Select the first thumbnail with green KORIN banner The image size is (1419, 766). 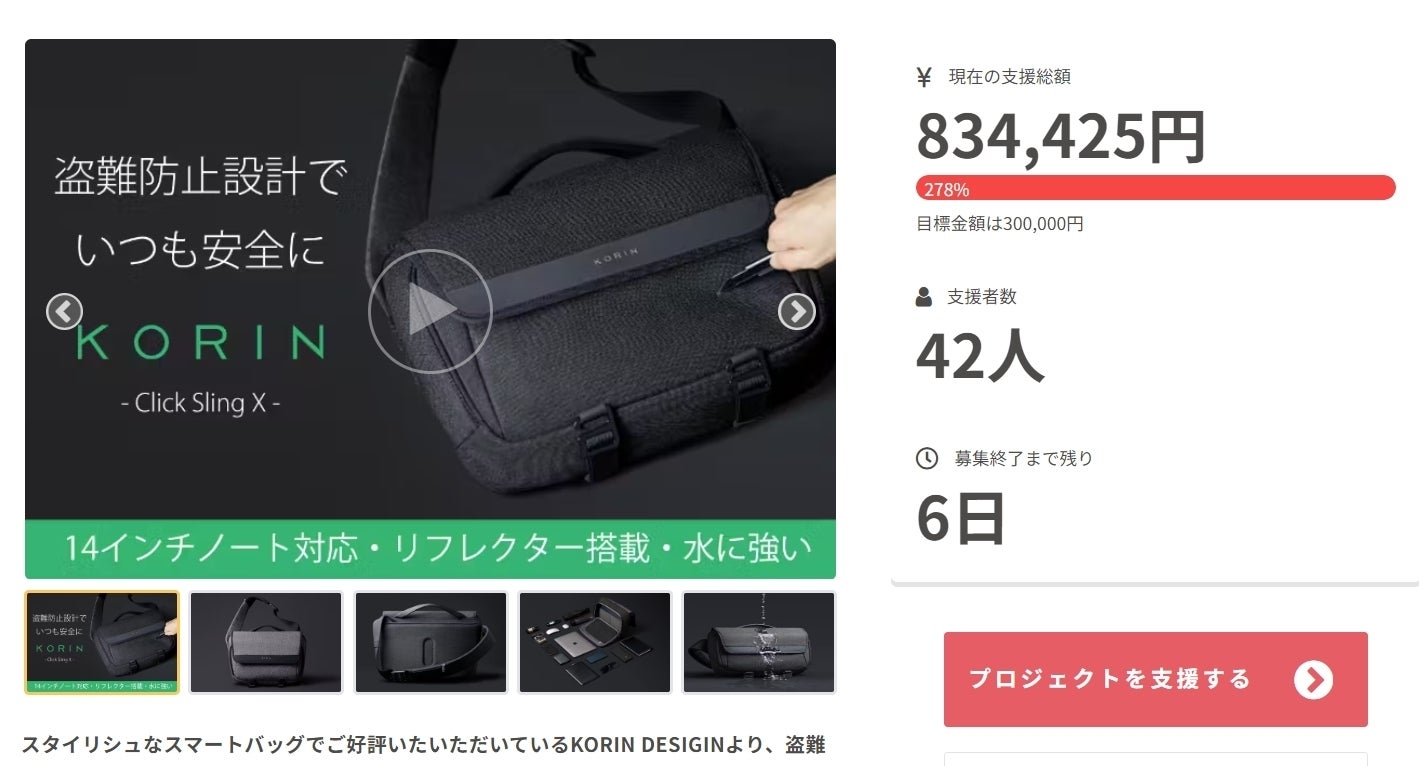(x=102, y=642)
